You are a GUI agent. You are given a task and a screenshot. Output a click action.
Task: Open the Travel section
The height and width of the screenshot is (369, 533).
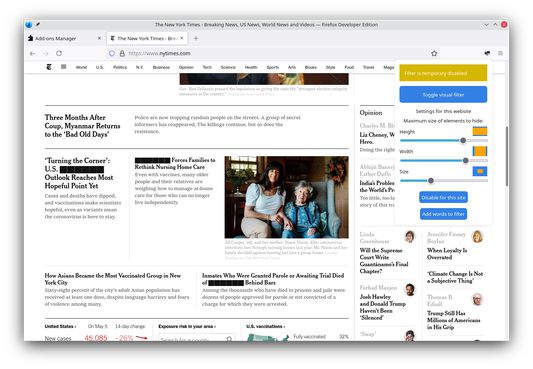(368, 67)
